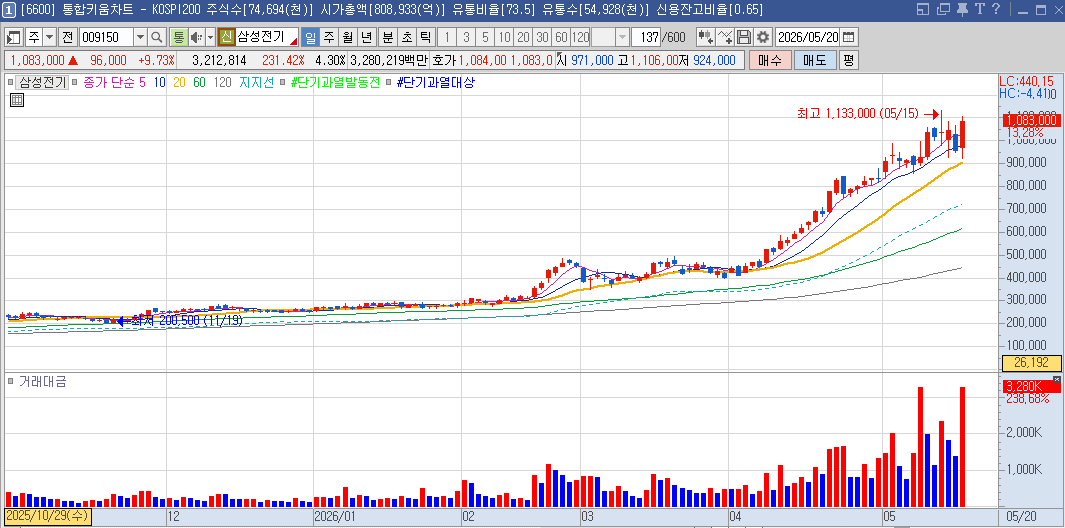
Task: Select the 틱 tick period
Action: click(426, 37)
